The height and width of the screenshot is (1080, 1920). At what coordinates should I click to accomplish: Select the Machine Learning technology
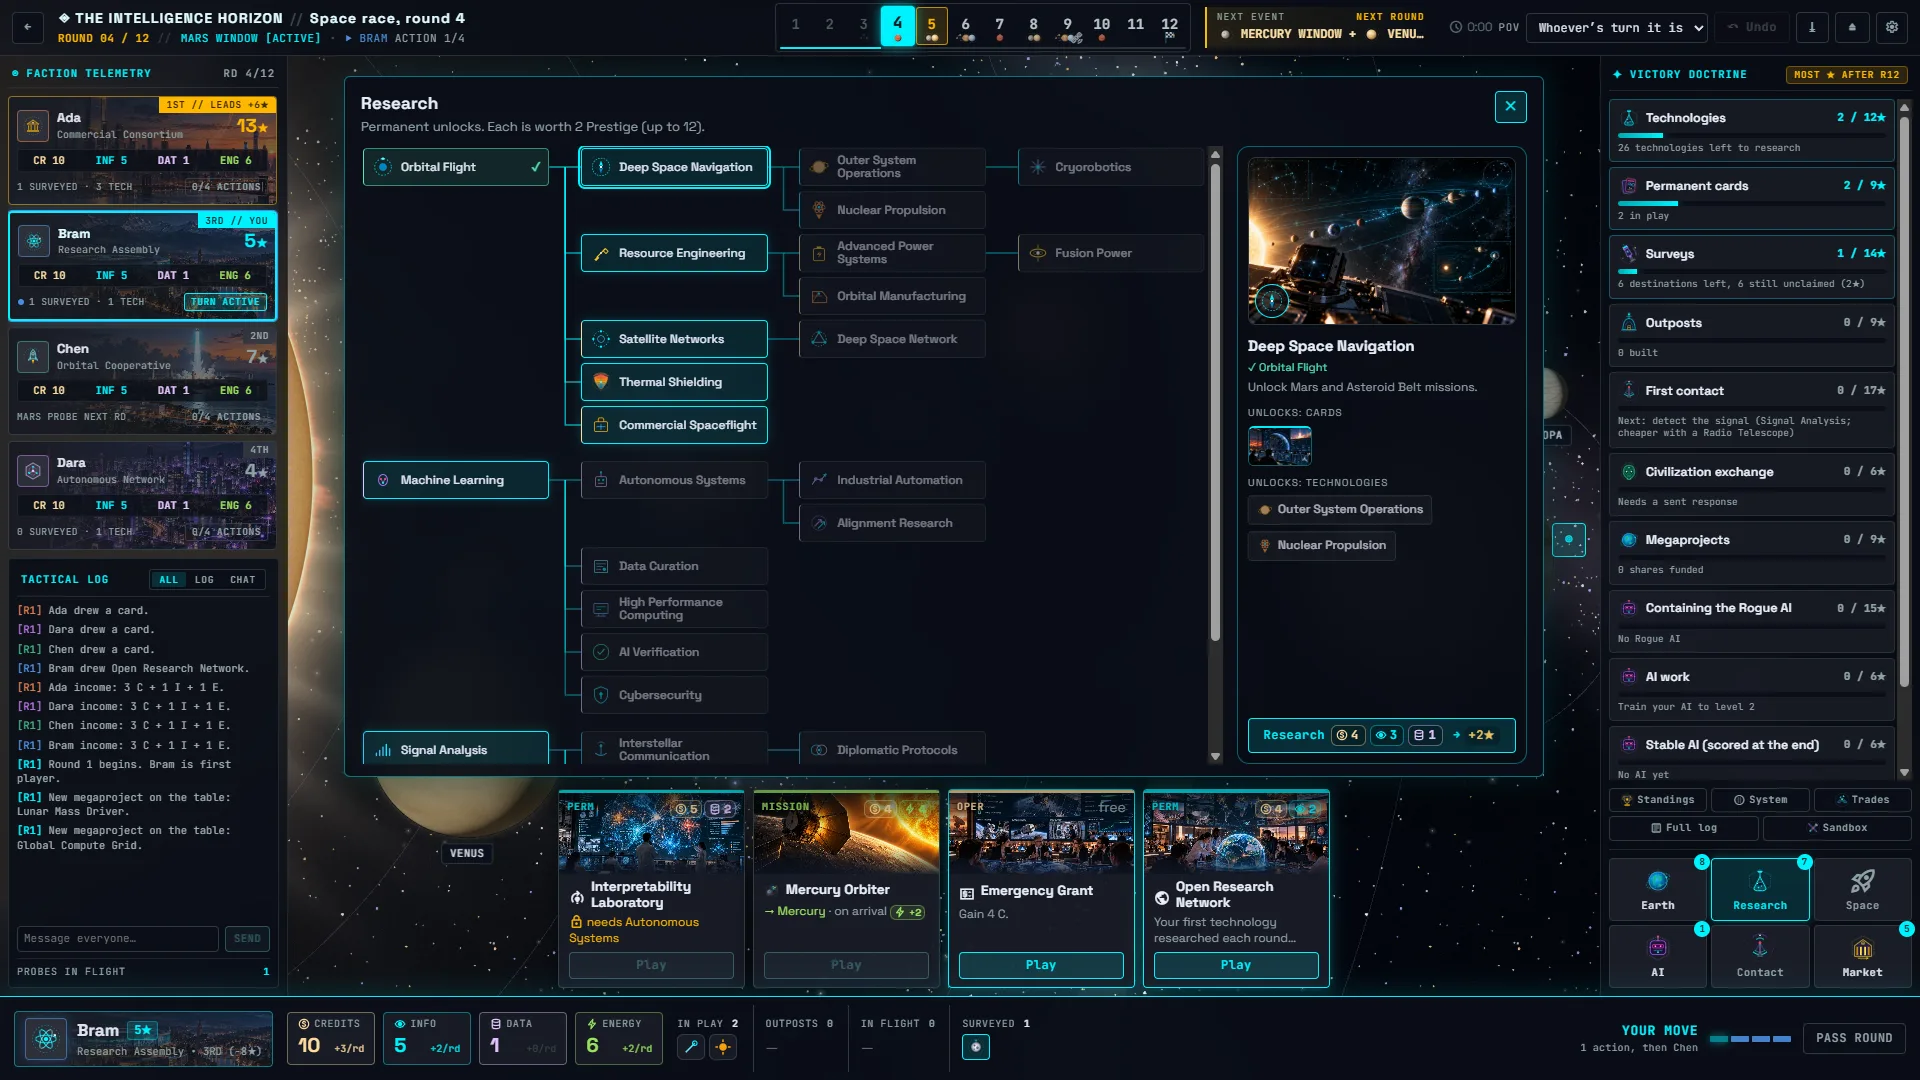tap(455, 480)
